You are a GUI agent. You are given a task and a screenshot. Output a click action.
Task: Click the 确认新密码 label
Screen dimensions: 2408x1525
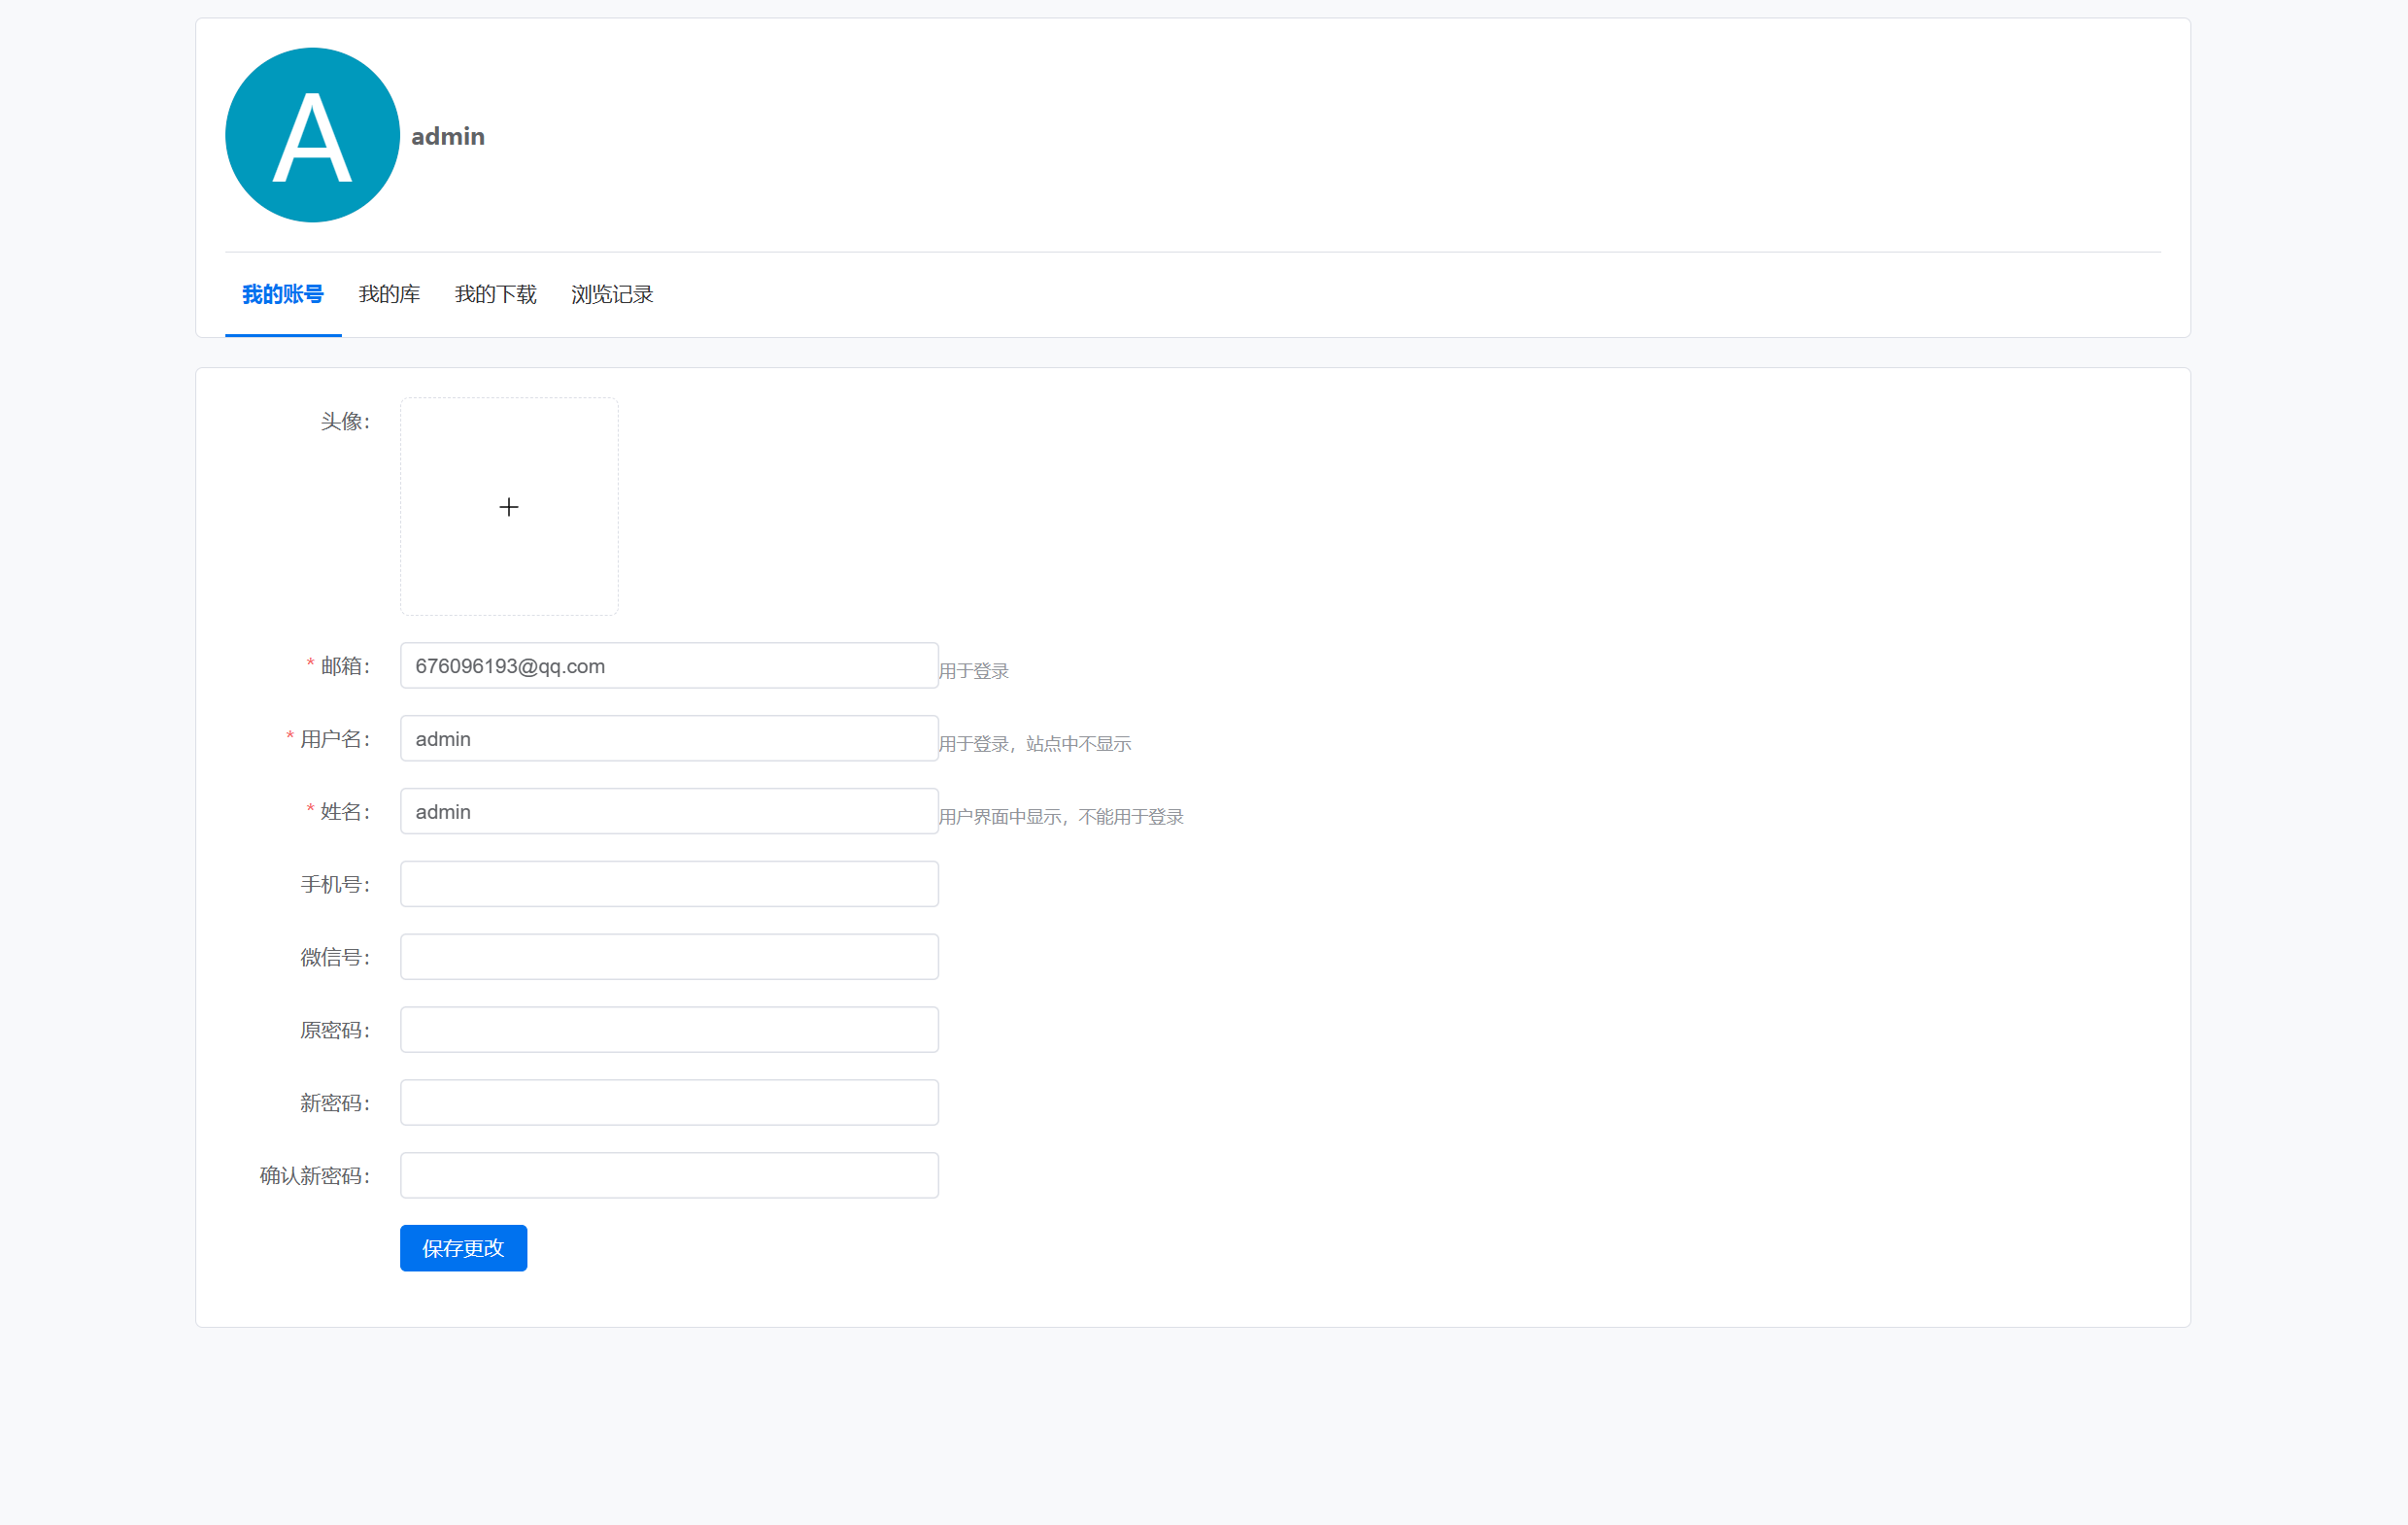click(x=315, y=1176)
